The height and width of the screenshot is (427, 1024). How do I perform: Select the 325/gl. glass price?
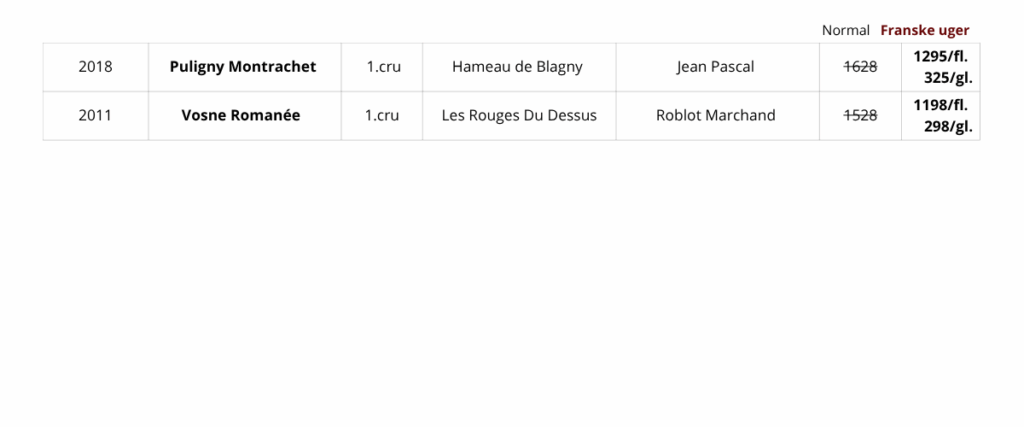point(948,78)
